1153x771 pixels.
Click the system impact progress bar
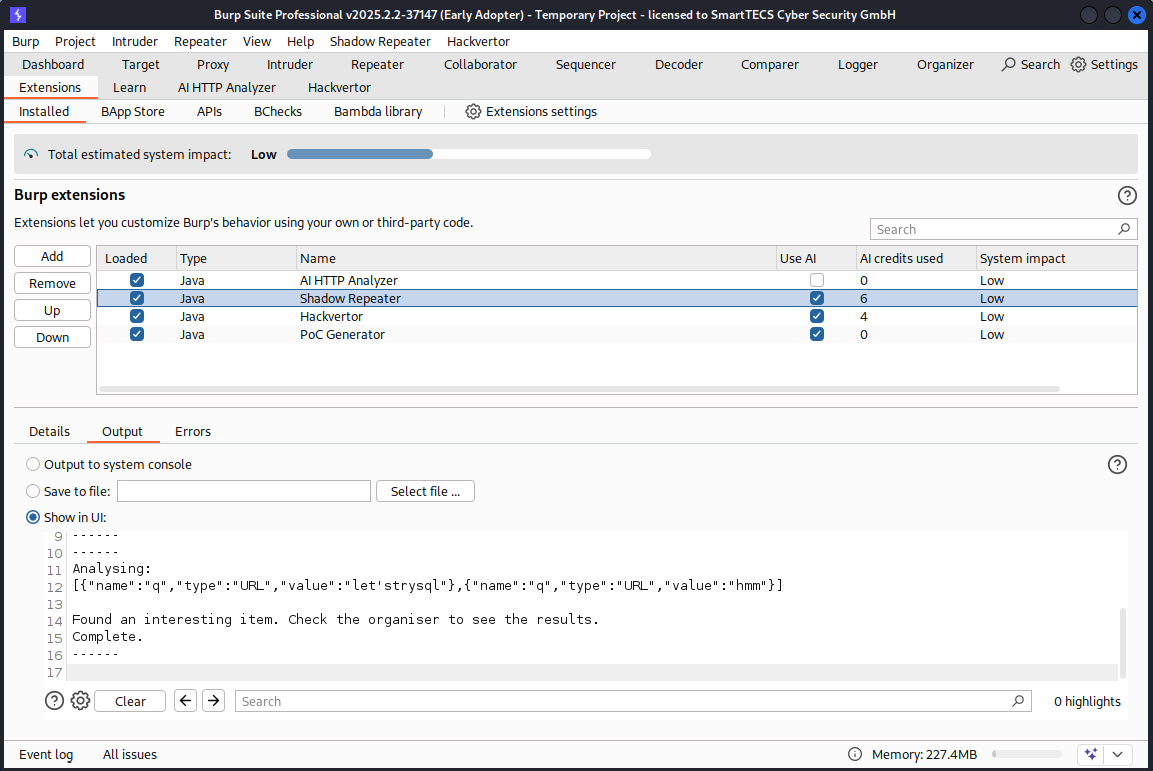click(468, 154)
